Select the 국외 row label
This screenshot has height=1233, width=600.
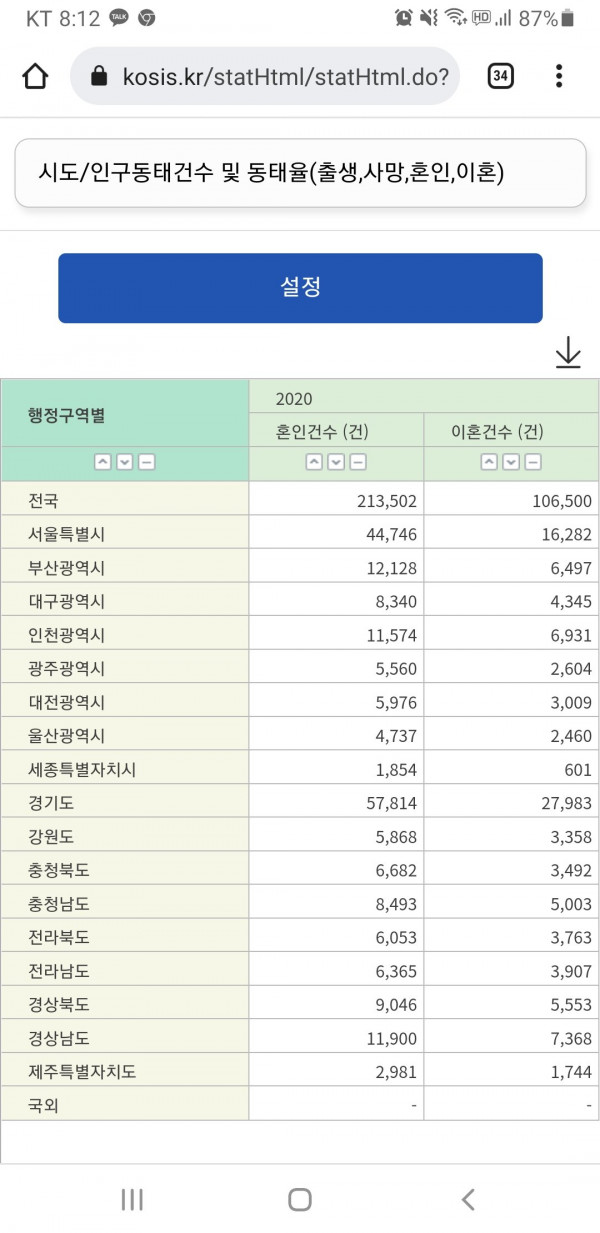(125, 1104)
